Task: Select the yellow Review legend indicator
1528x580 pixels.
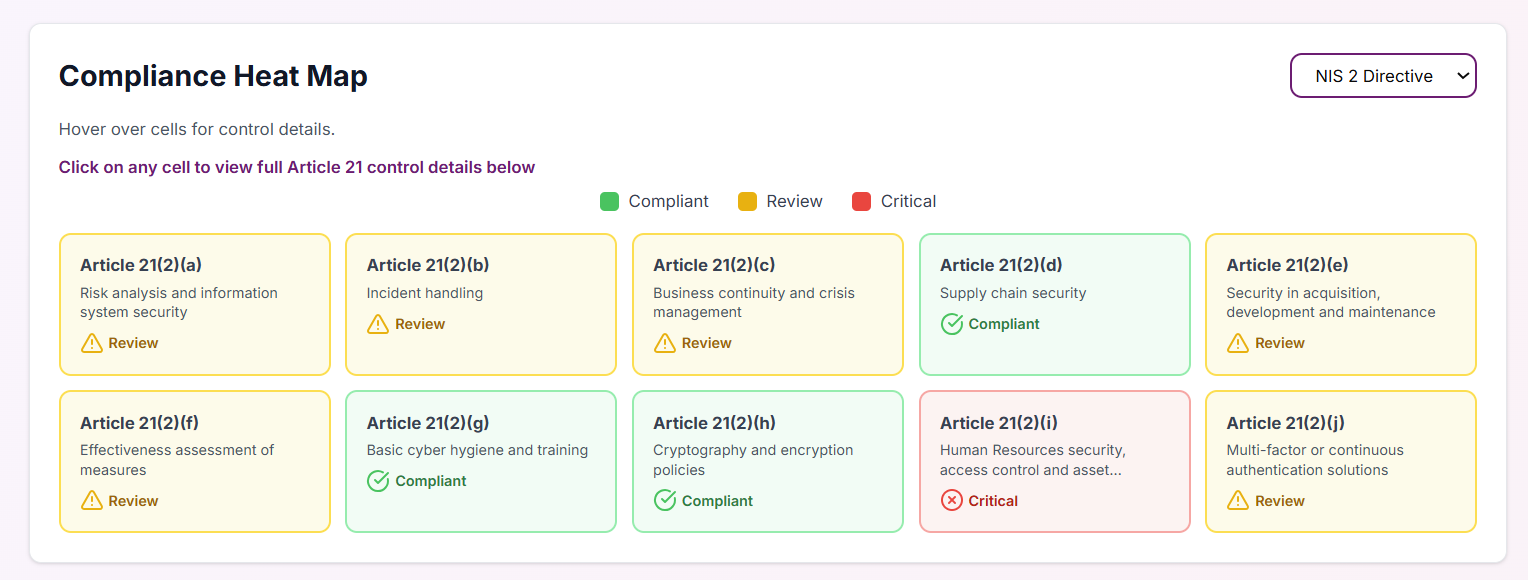Action: point(747,201)
